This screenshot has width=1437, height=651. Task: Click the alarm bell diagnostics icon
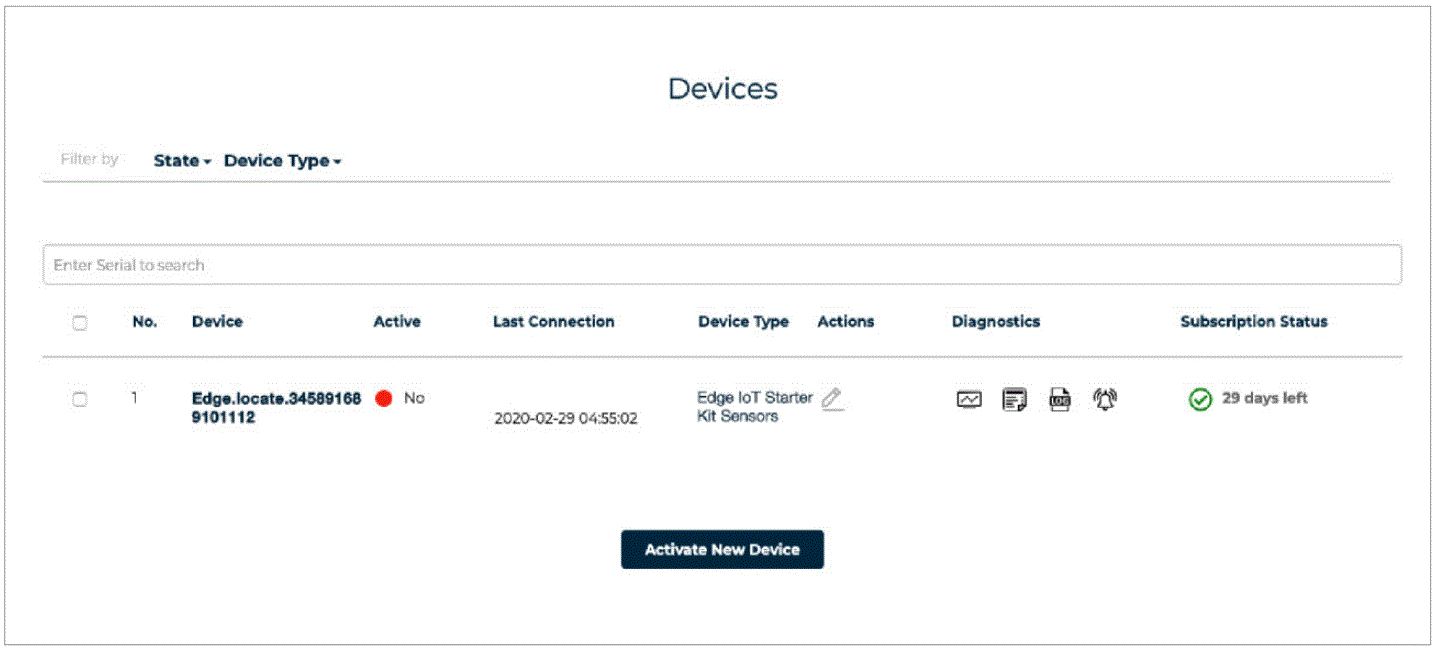click(1105, 400)
